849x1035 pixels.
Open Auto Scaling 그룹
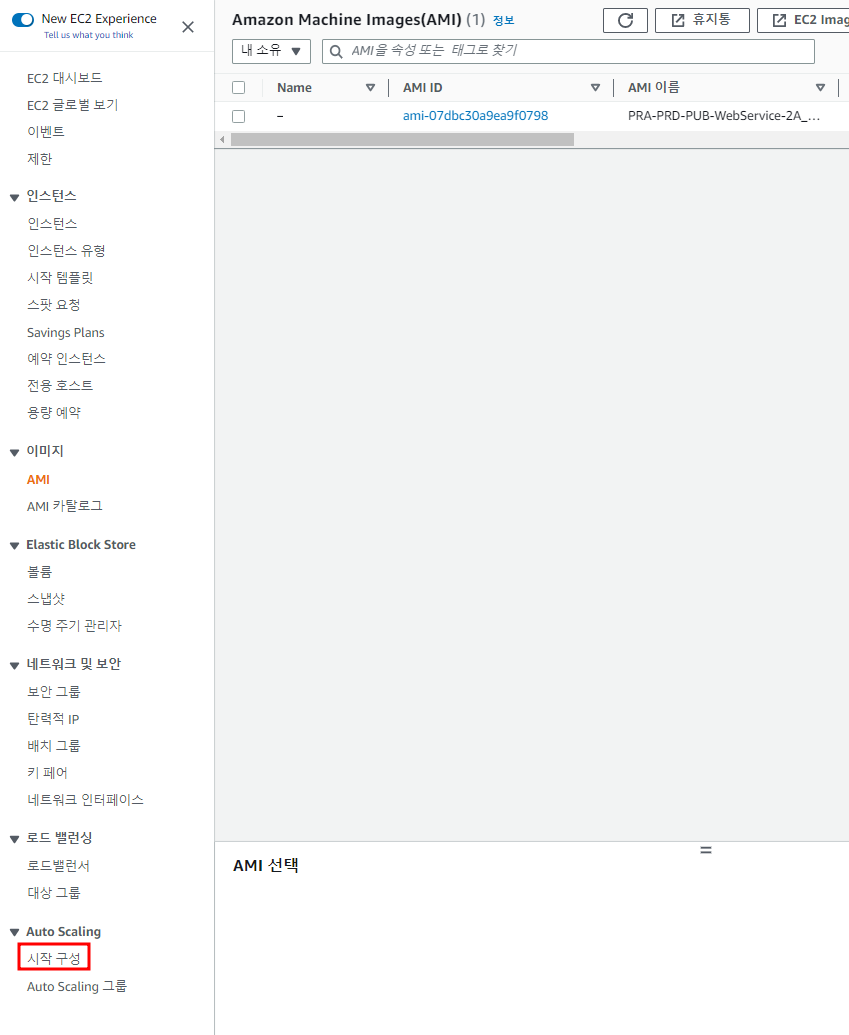click(x=77, y=986)
